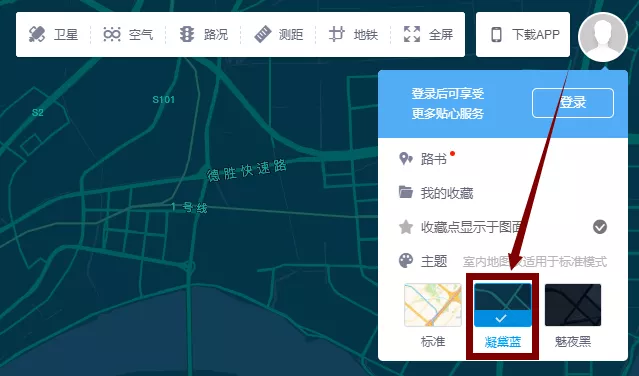Open the 下载APP download button
The image size is (639, 376).
(523, 35)
